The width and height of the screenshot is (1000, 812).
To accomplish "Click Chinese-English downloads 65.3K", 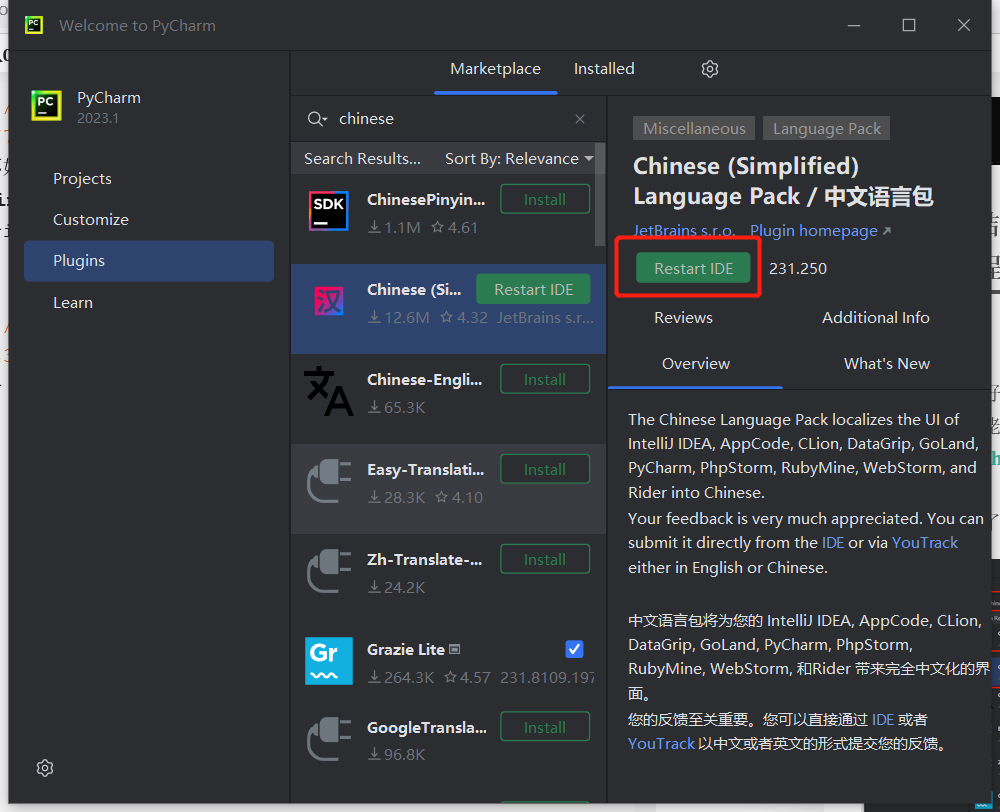I will (x=397, y=407).
